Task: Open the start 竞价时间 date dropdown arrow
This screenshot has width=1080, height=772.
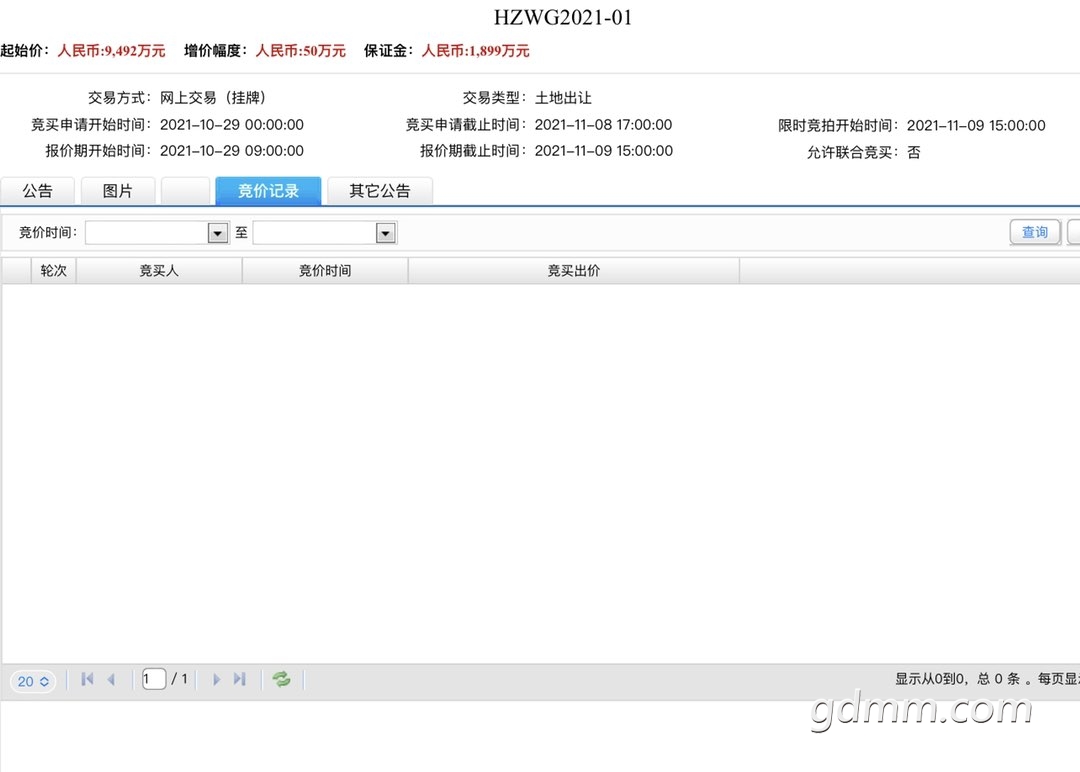Action: (218, 233)
